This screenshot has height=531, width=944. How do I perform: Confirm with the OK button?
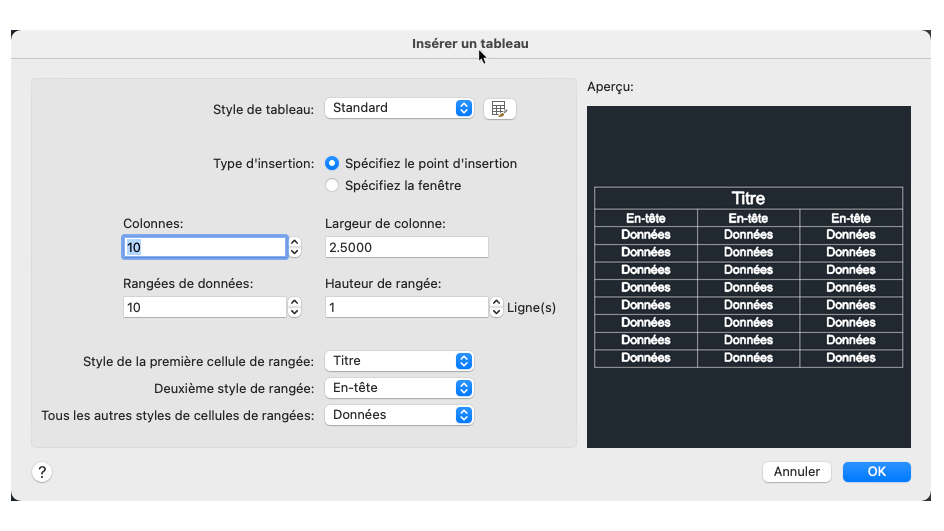pyautogui.click(x=876, y=472)
